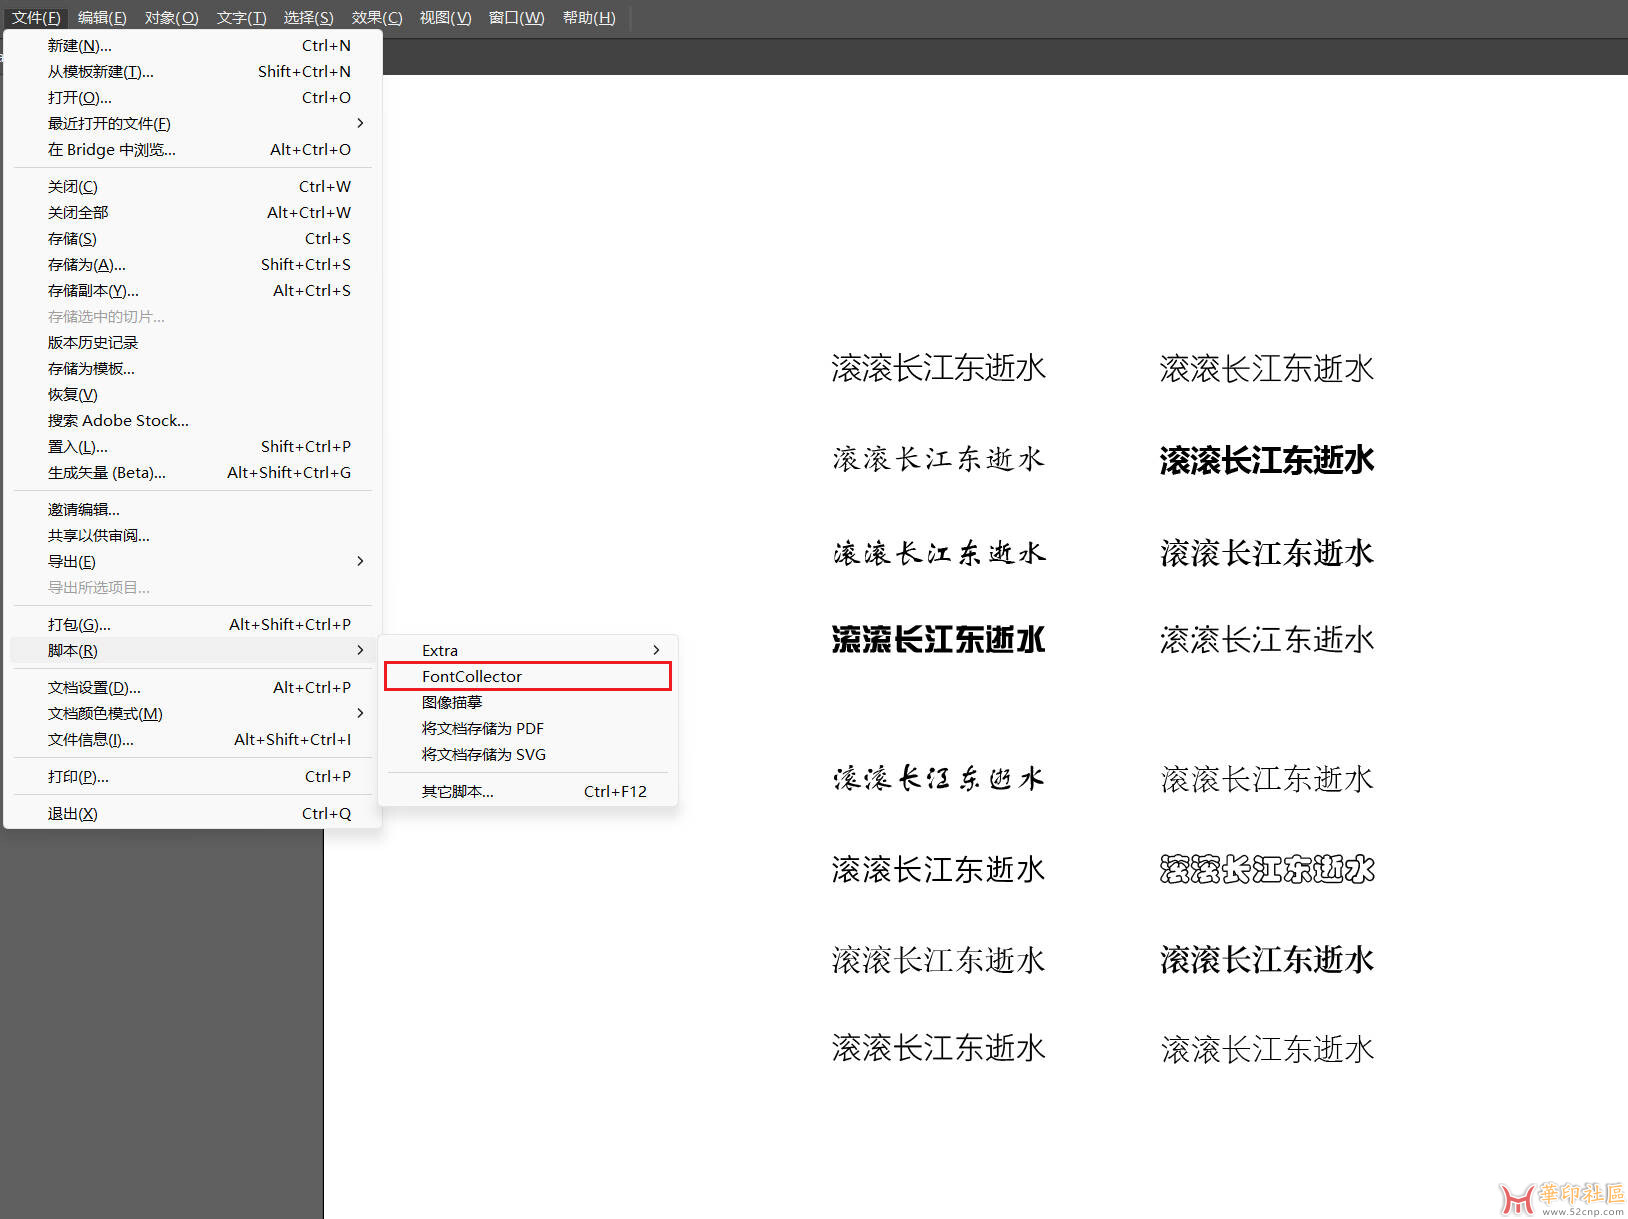Choose 关闭(C) menu entry
The height and width of the screenshot is (1219, 1628).
click(x=193, y=187)
